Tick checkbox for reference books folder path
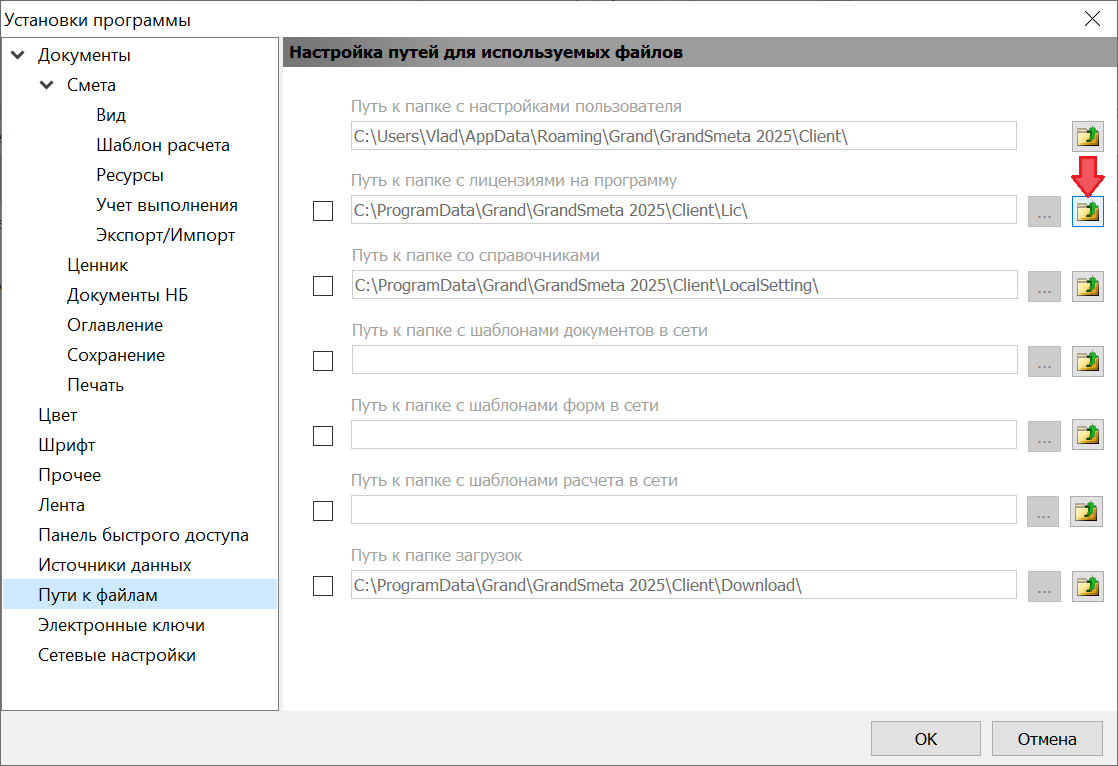Viewport: 1118px width, 766px height. tap(323, 286)
